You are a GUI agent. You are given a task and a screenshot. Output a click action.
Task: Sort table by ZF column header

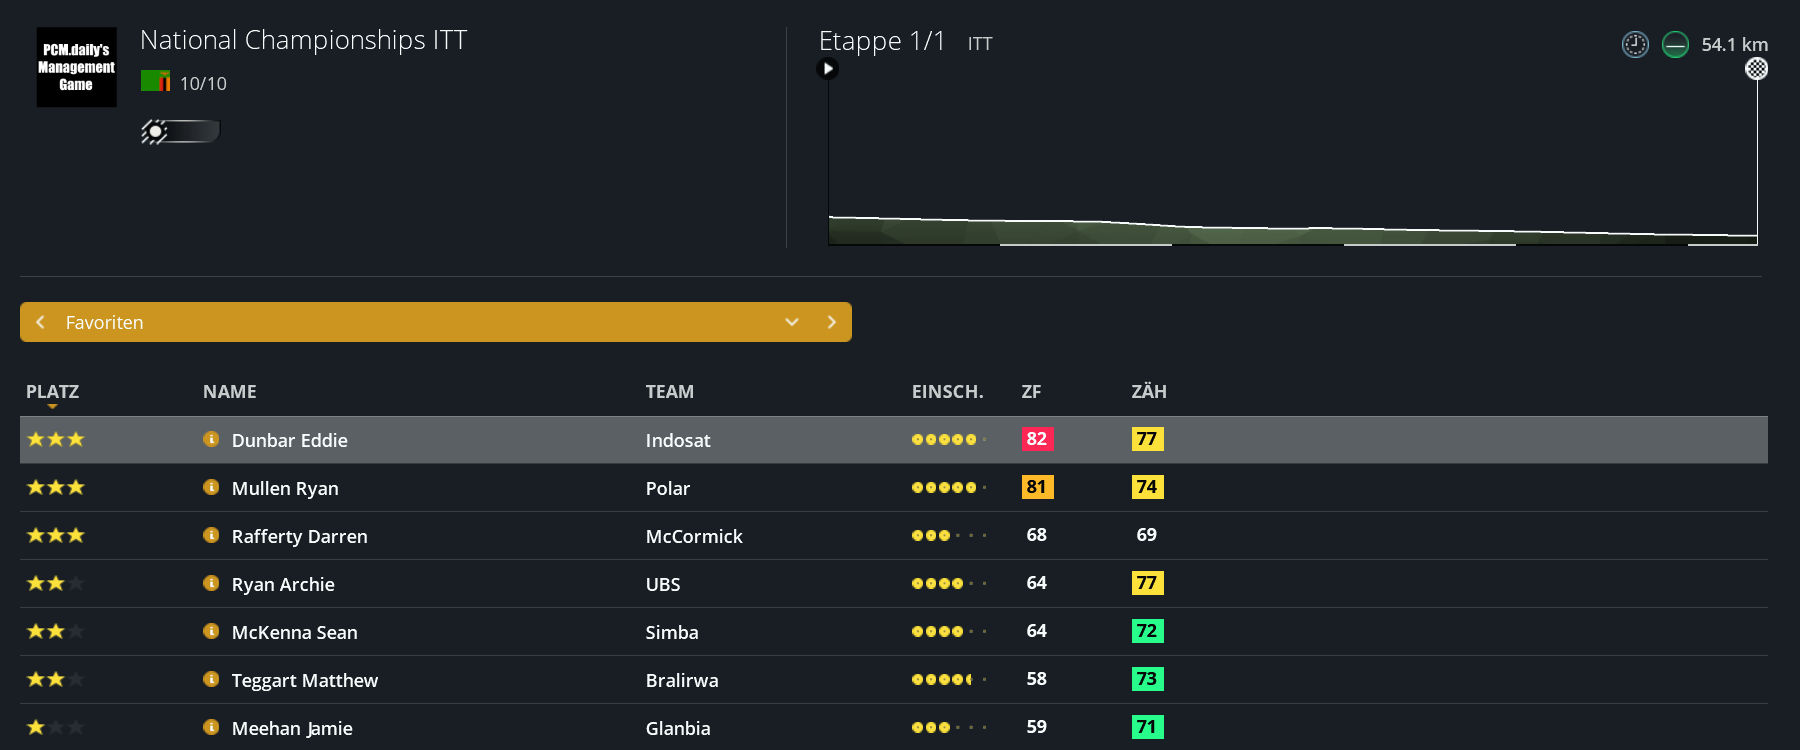click(1031, 392)
